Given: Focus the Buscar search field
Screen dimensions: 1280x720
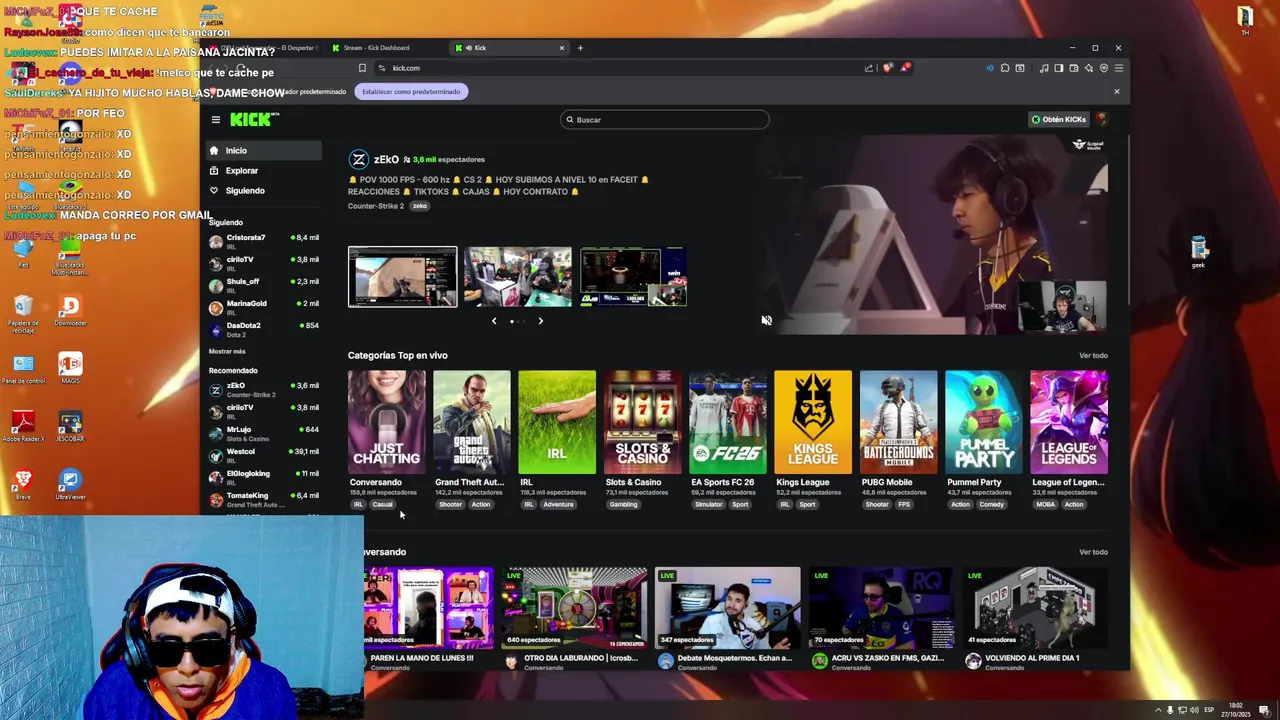Looking at the screenshot, I should [x=665, y=120].
